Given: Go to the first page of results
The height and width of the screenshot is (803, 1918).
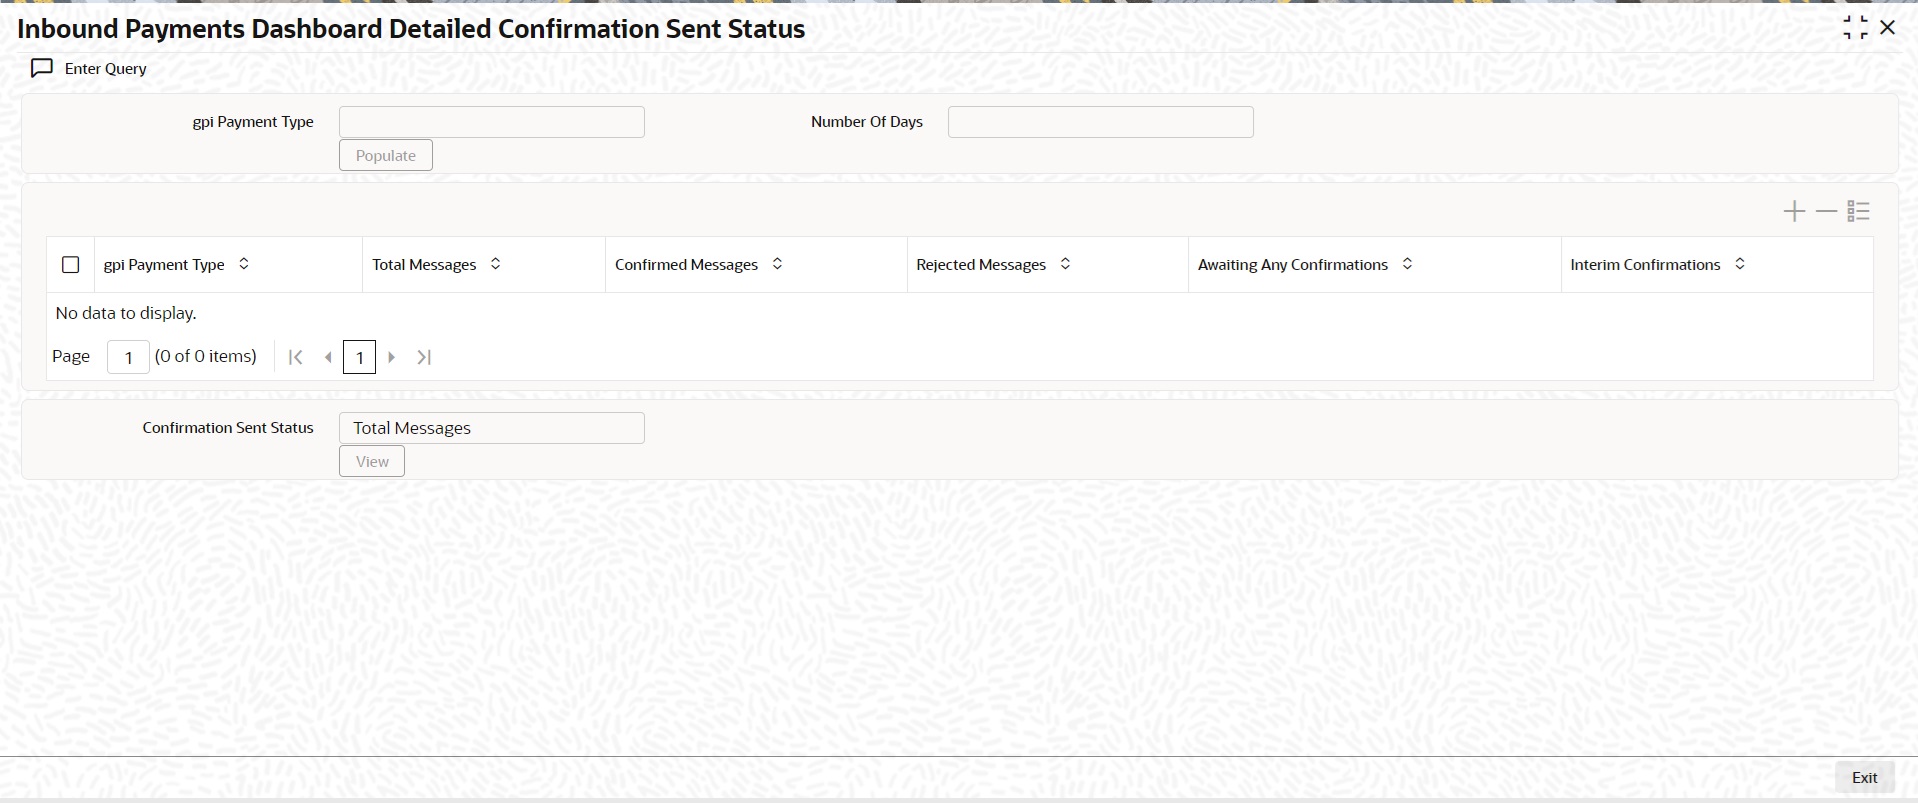Looking at the screenshot, I should point(295,357).
